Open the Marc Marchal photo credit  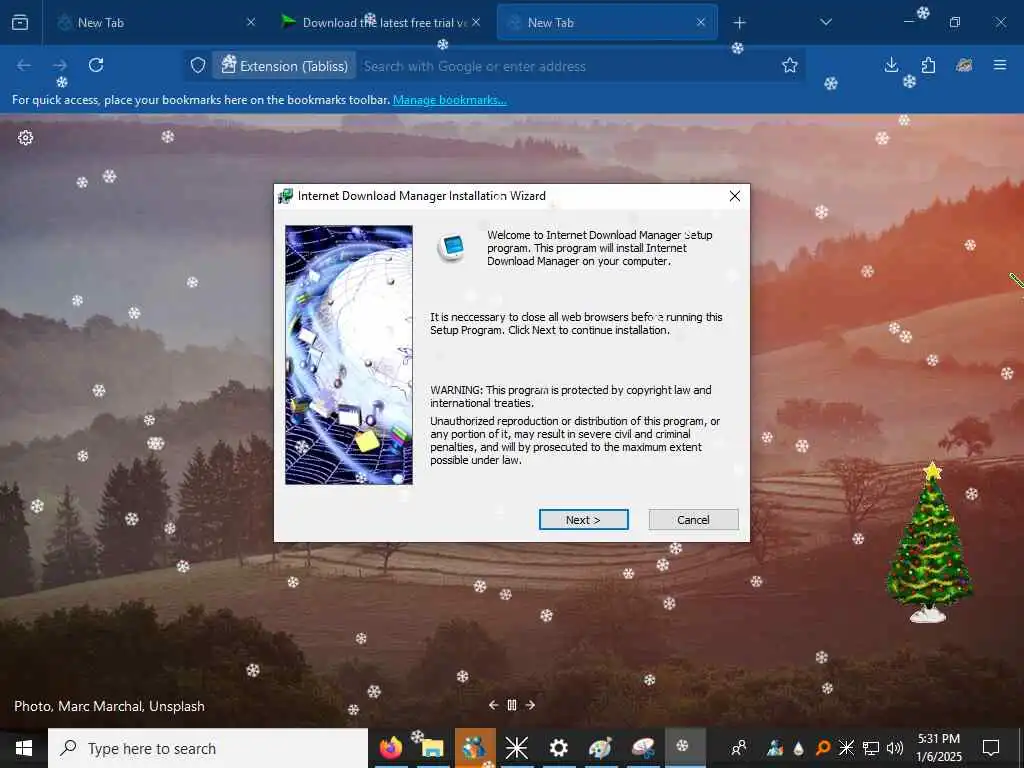tap(101, 706)
